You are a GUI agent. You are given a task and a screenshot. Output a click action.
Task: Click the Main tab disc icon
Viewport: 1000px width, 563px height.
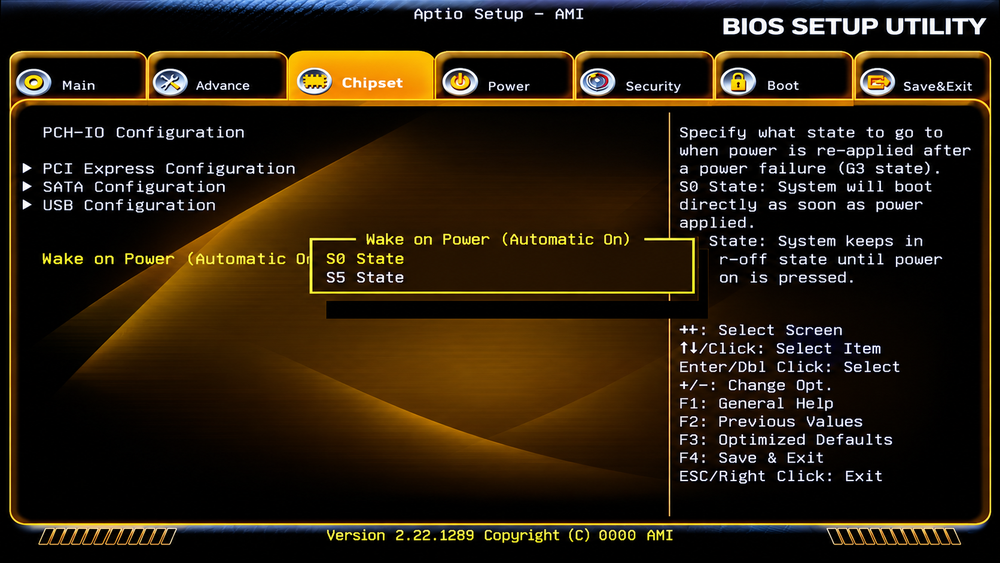click(34, 82)
